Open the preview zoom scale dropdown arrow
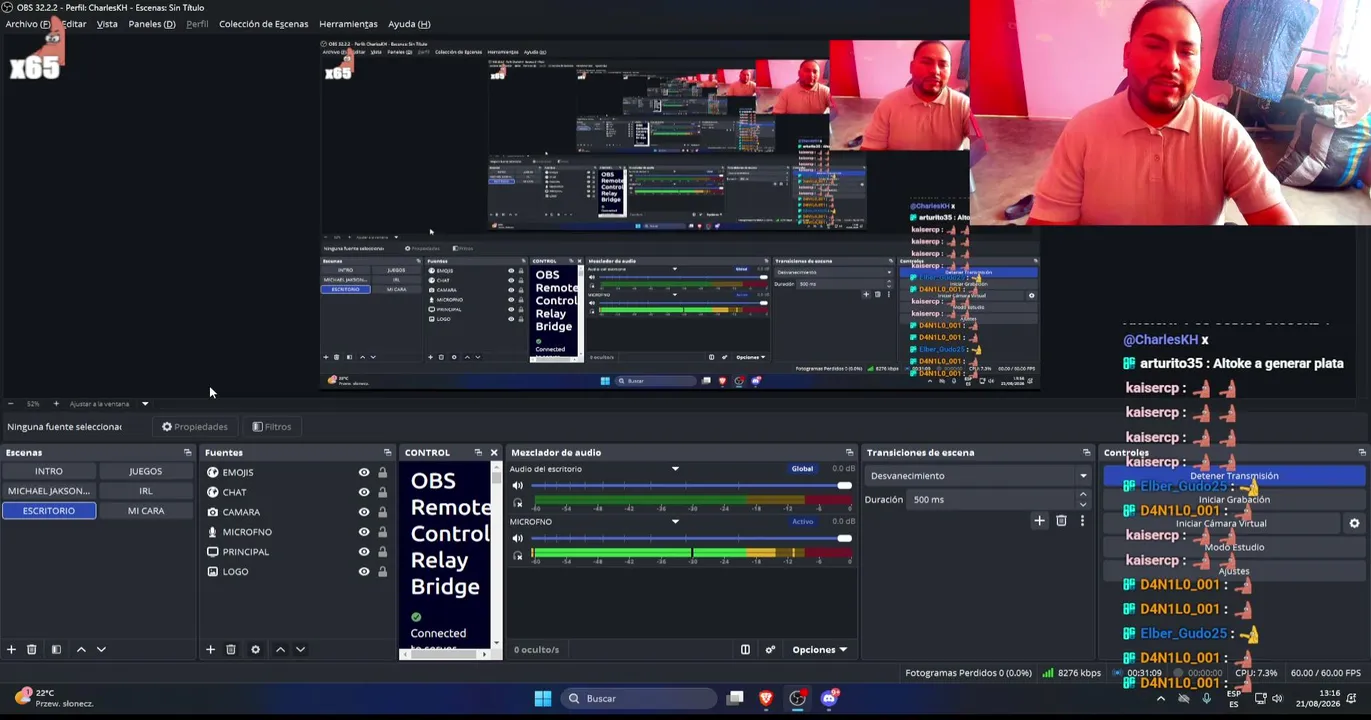This screenshot has width=1371, height=720. click(x=145, y=404)
